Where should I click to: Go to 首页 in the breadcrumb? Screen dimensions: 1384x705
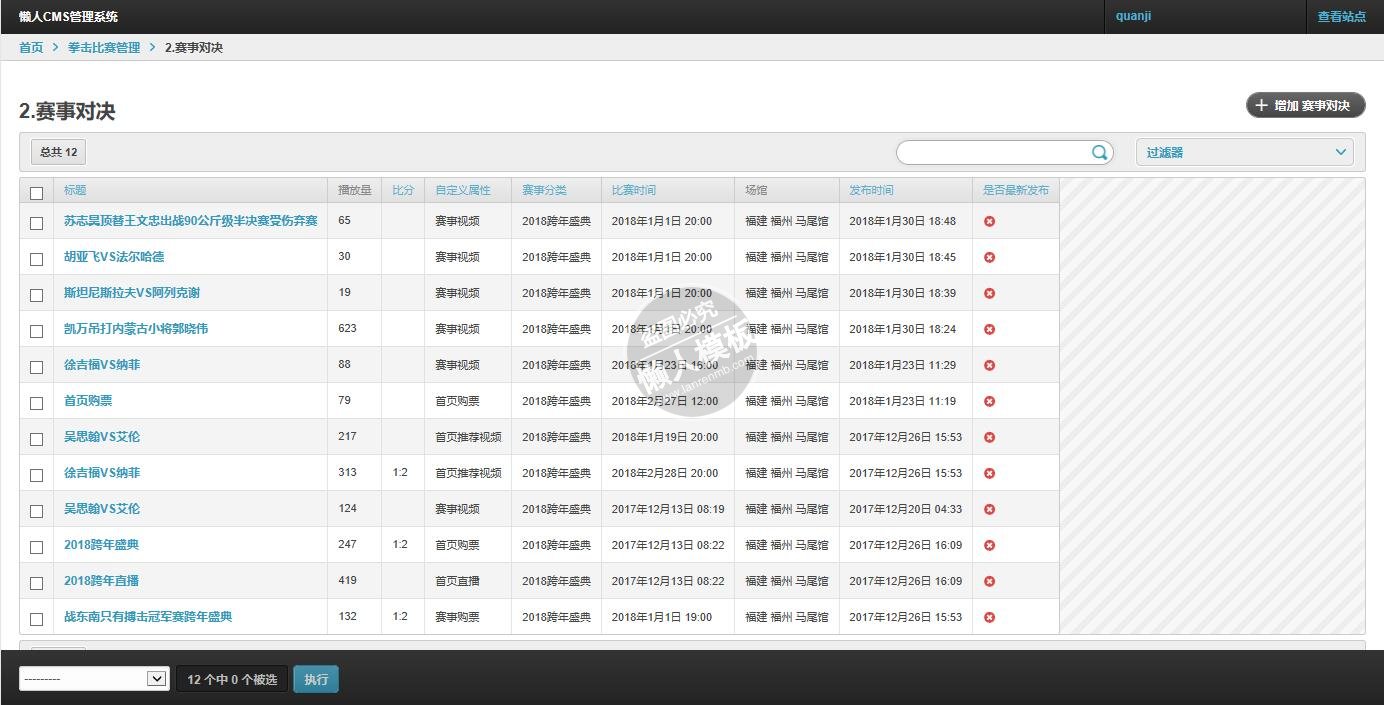(31, 48)
